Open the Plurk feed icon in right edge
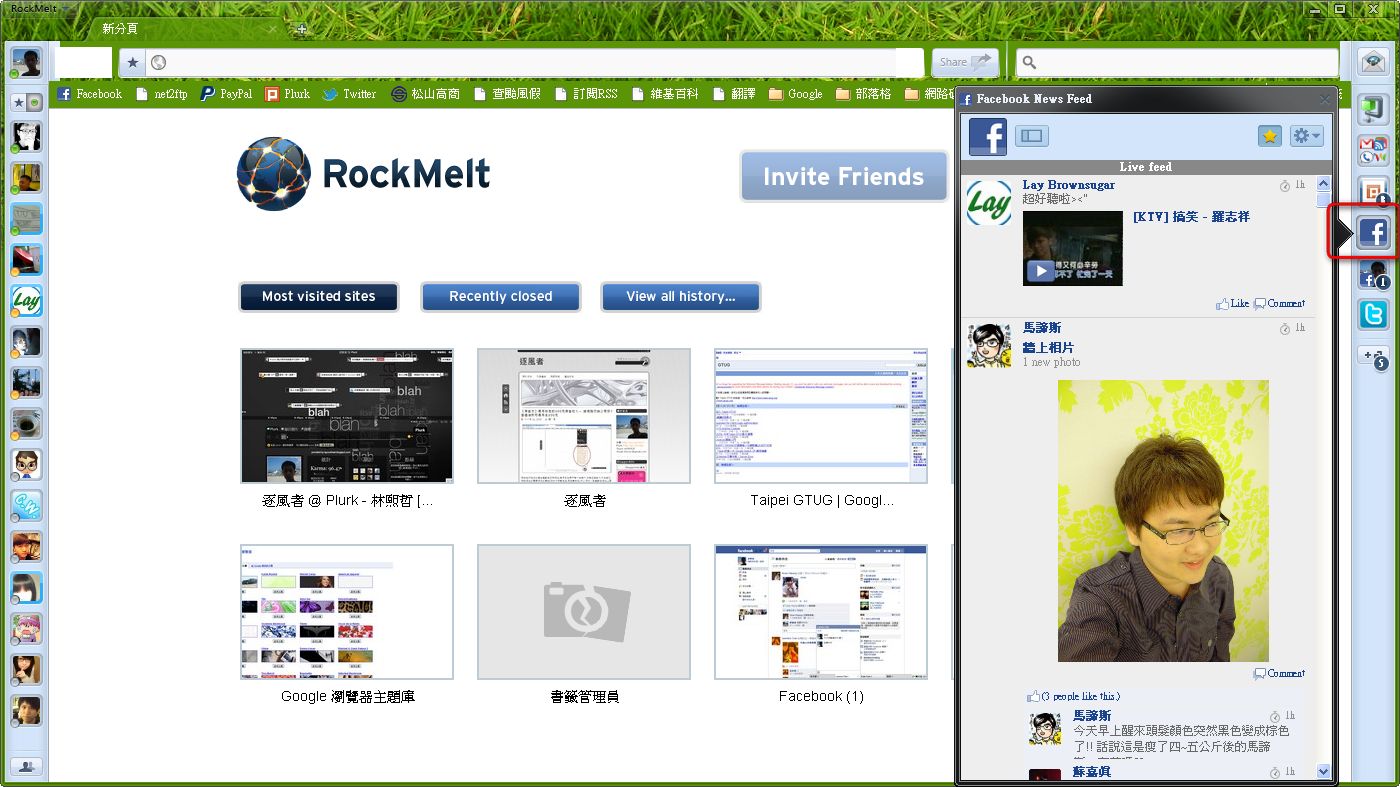 tap(1374, 191)
